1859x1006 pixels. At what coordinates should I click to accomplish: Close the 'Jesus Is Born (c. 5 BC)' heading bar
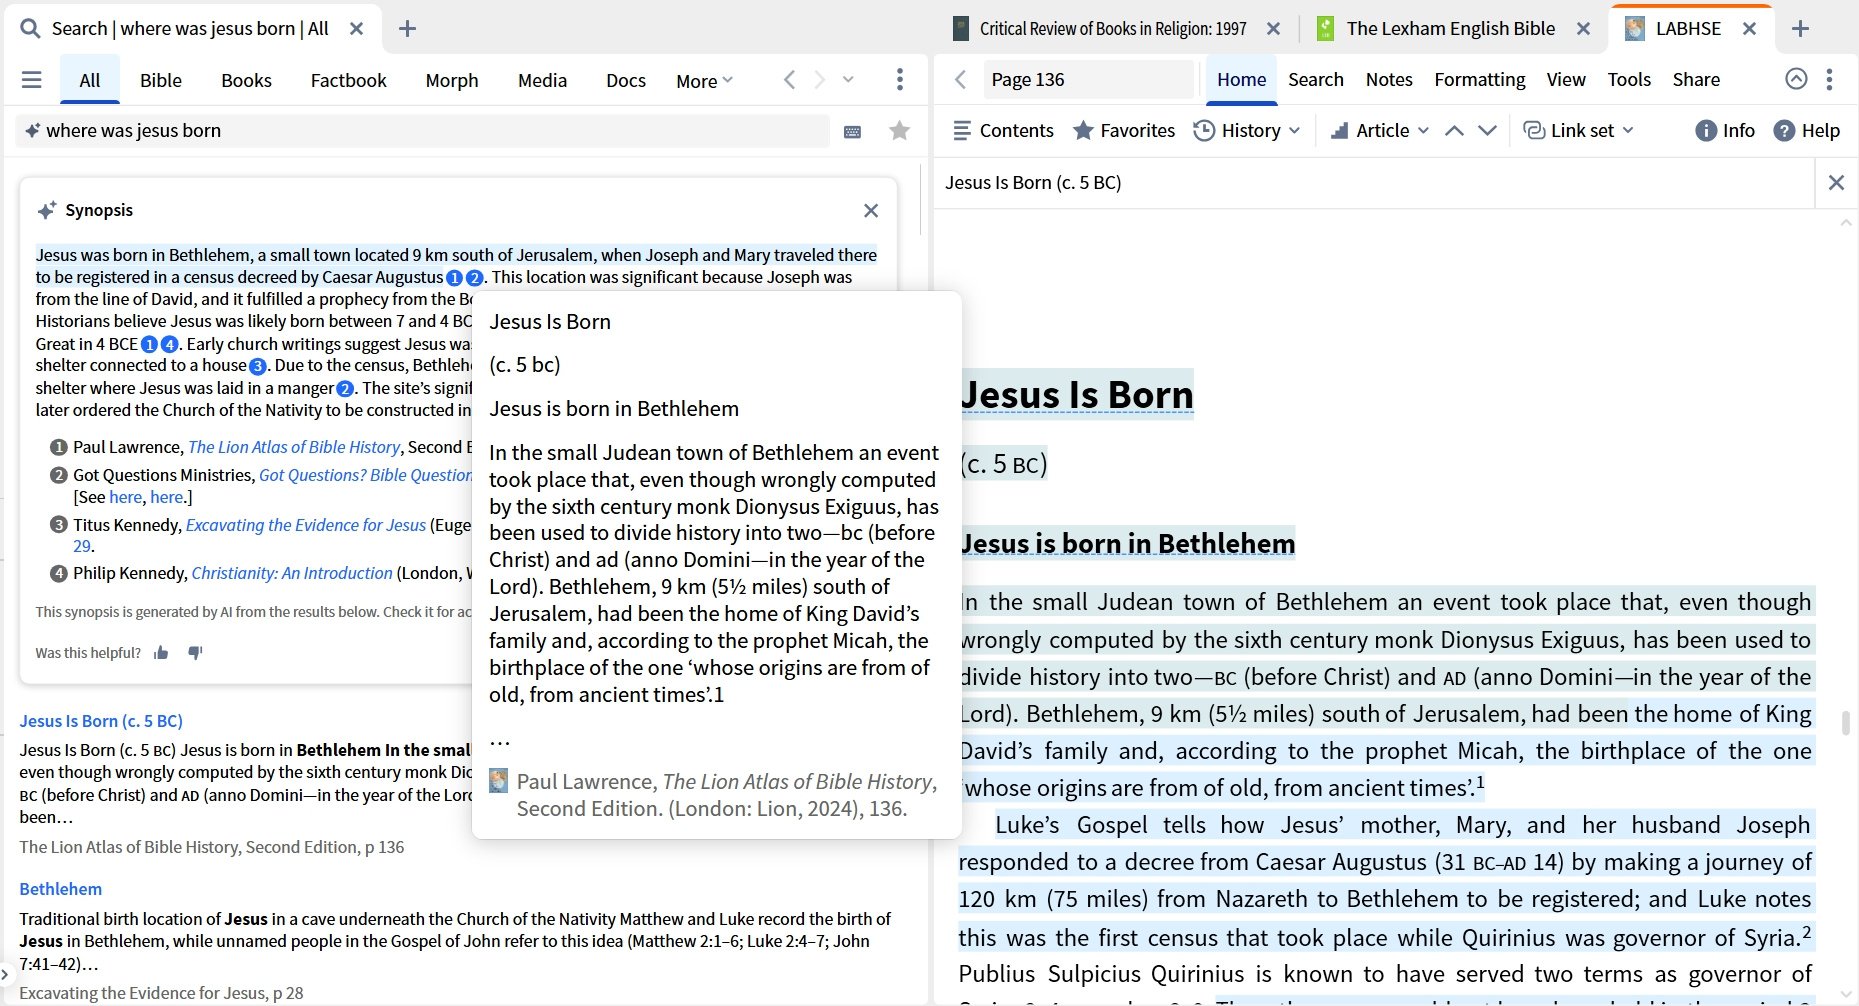click(1836, 183)
